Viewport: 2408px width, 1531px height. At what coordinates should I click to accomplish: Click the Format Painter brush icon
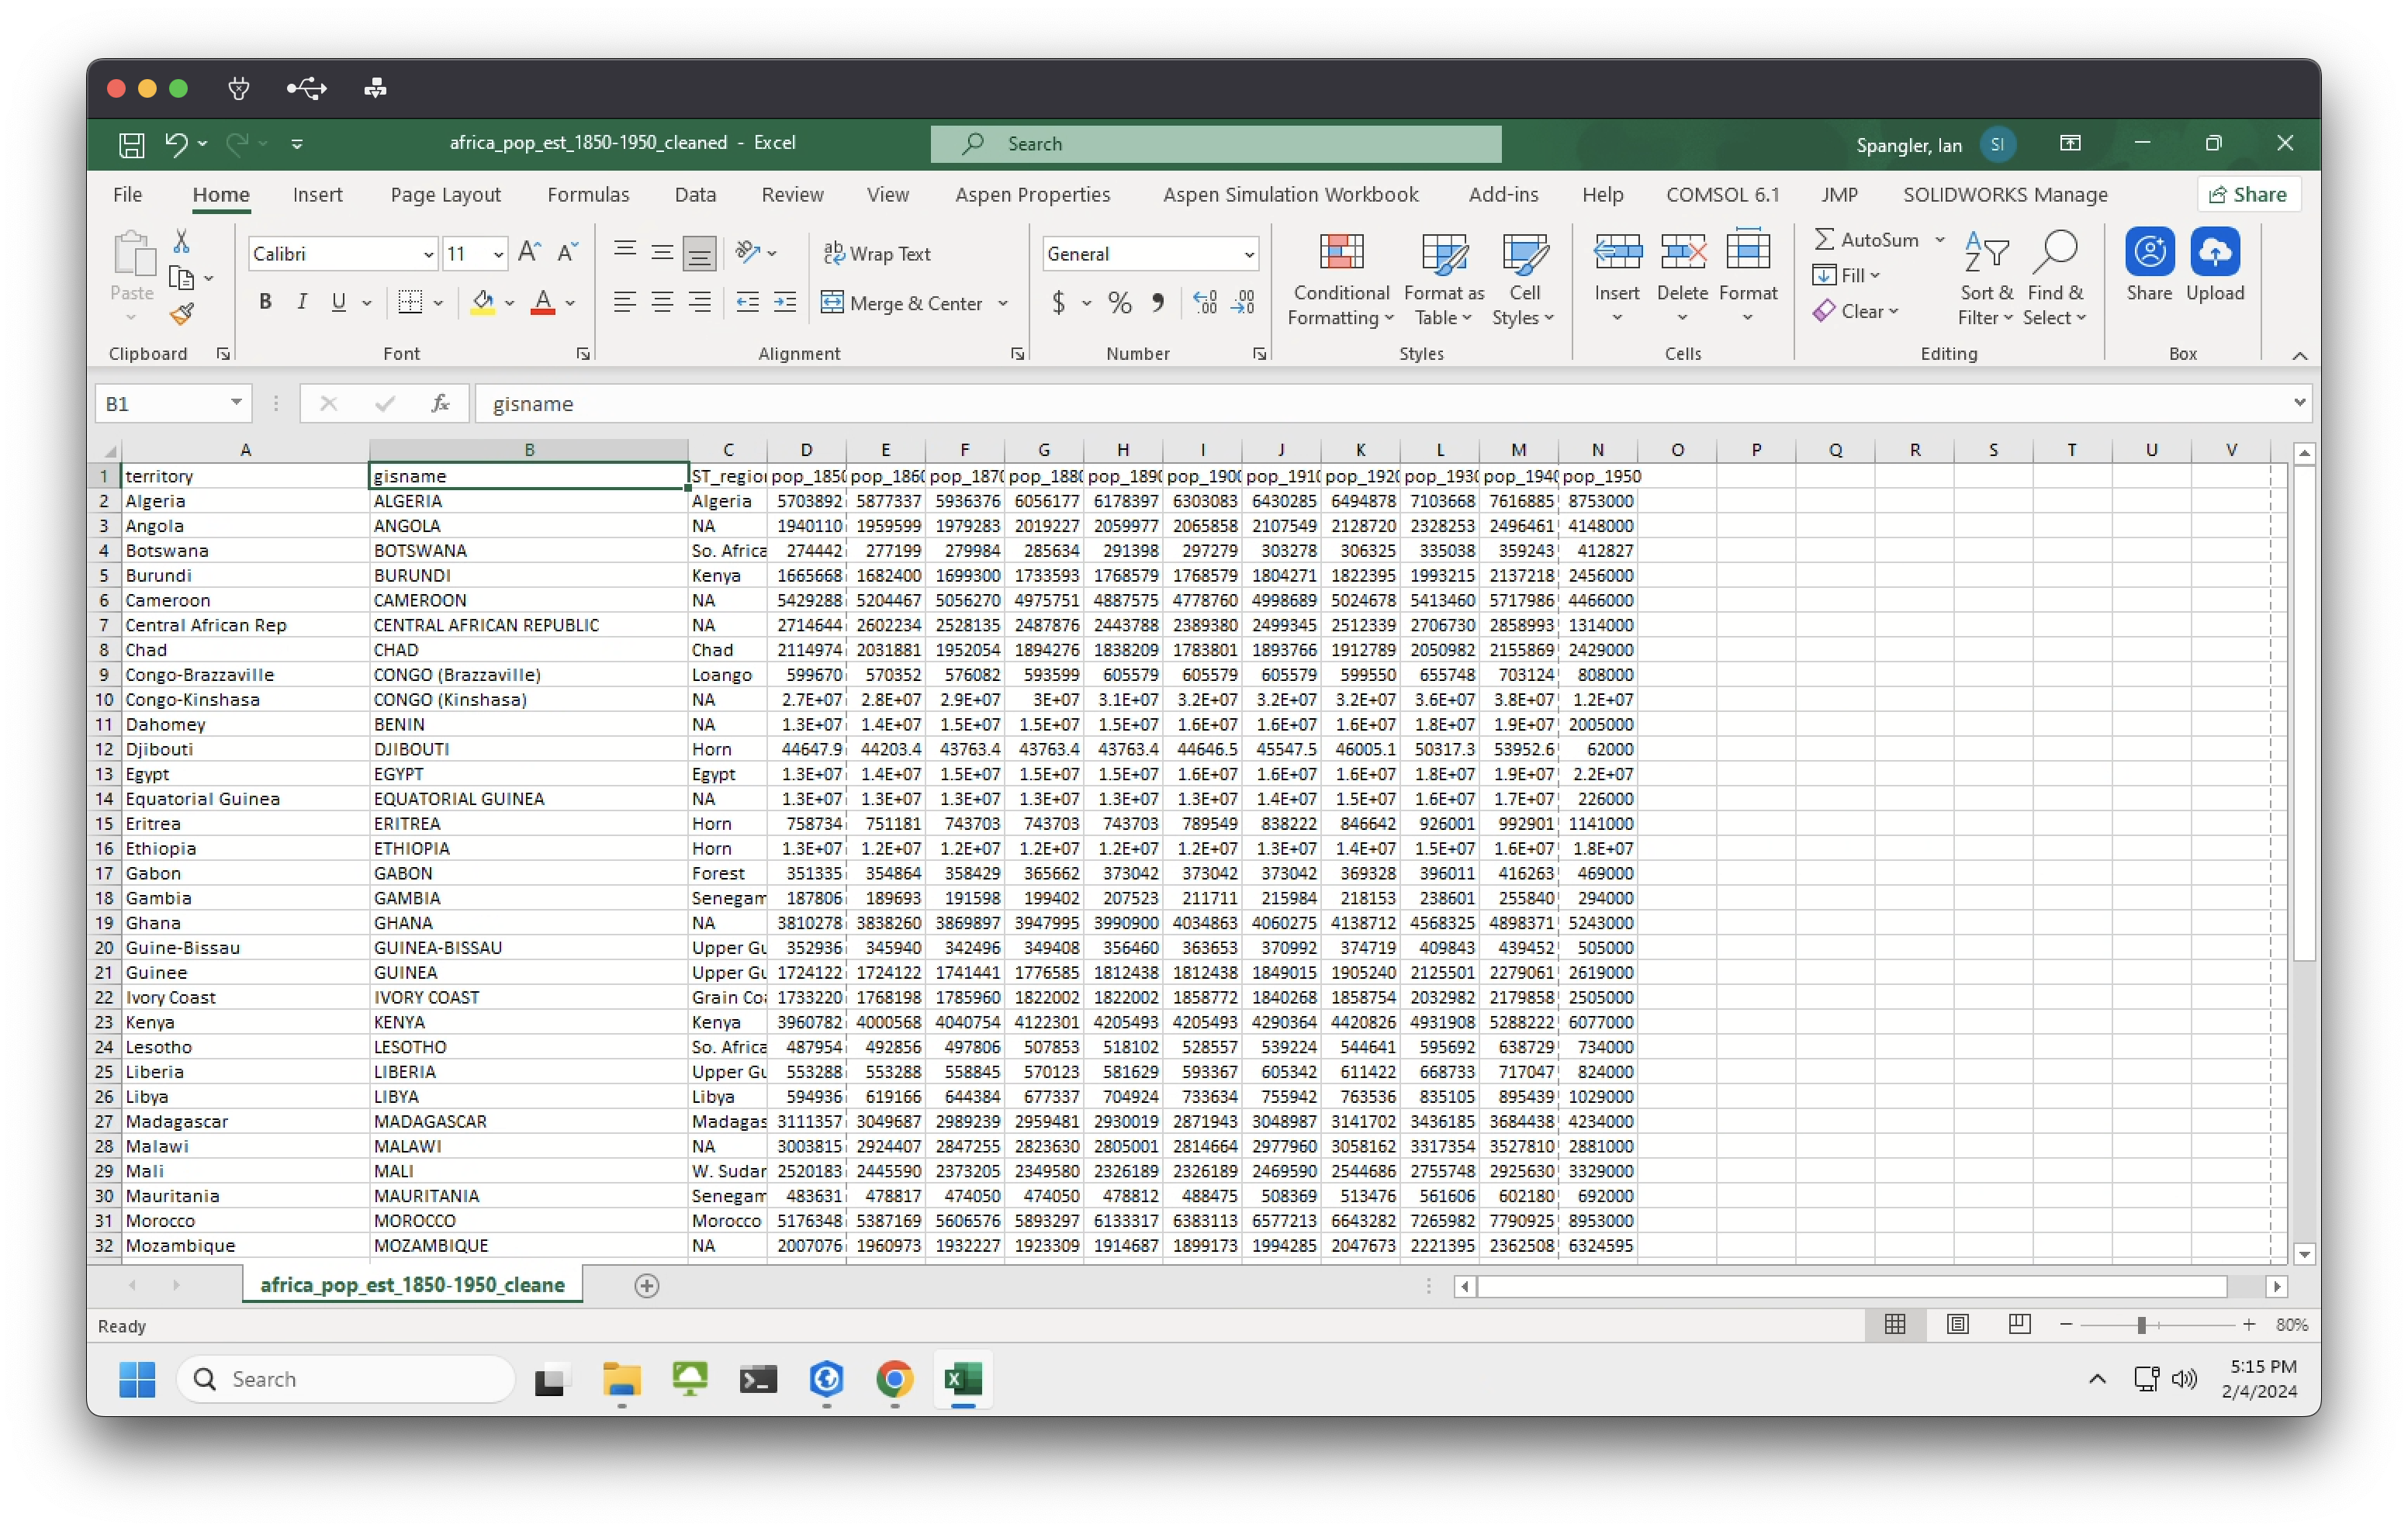[x=181, y=315]
